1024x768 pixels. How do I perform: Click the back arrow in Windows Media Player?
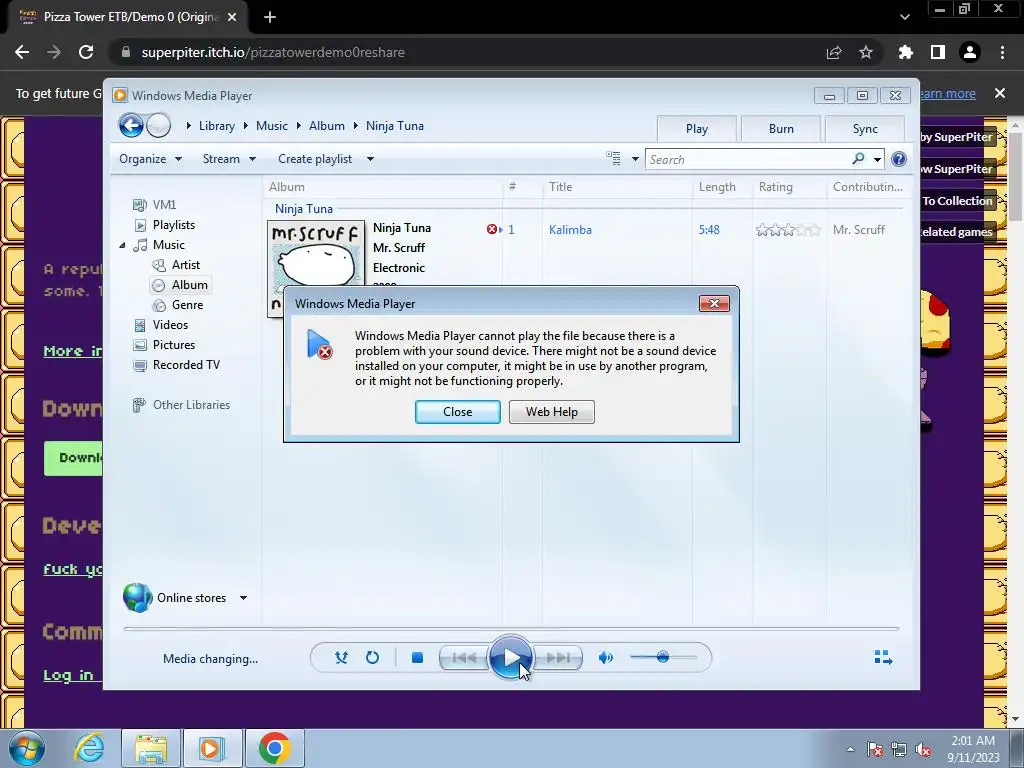tap(131, 125)
